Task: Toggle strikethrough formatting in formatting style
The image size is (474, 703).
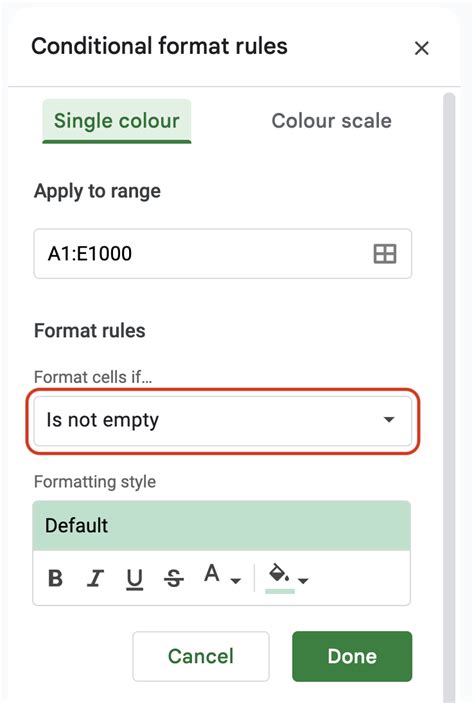Action: pyautogui.click(x=174, y=578)
